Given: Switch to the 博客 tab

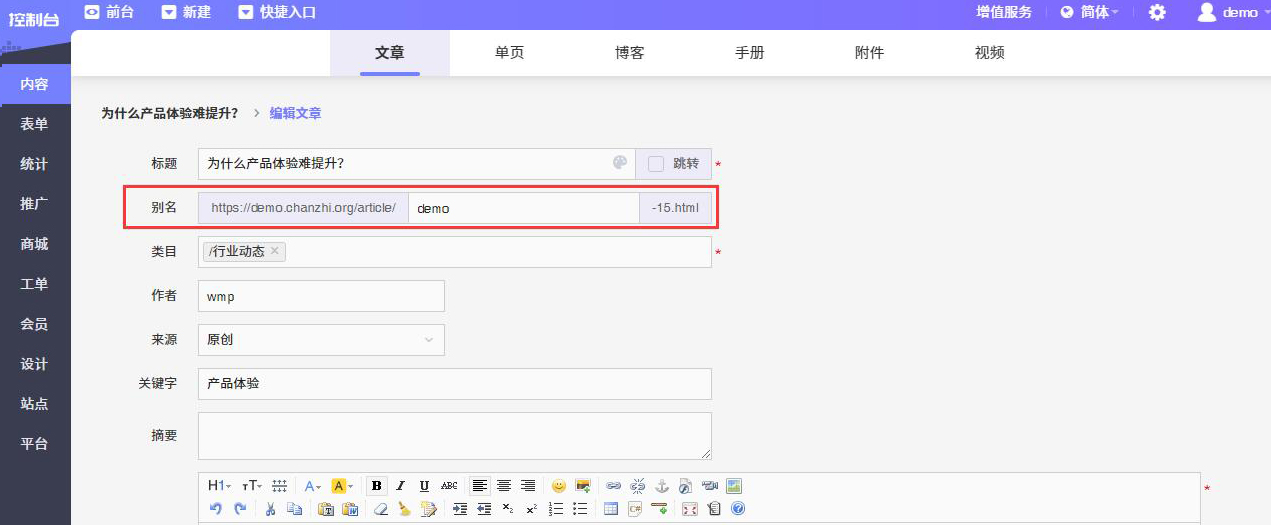Looking at the screenshot, I should 629,53.
